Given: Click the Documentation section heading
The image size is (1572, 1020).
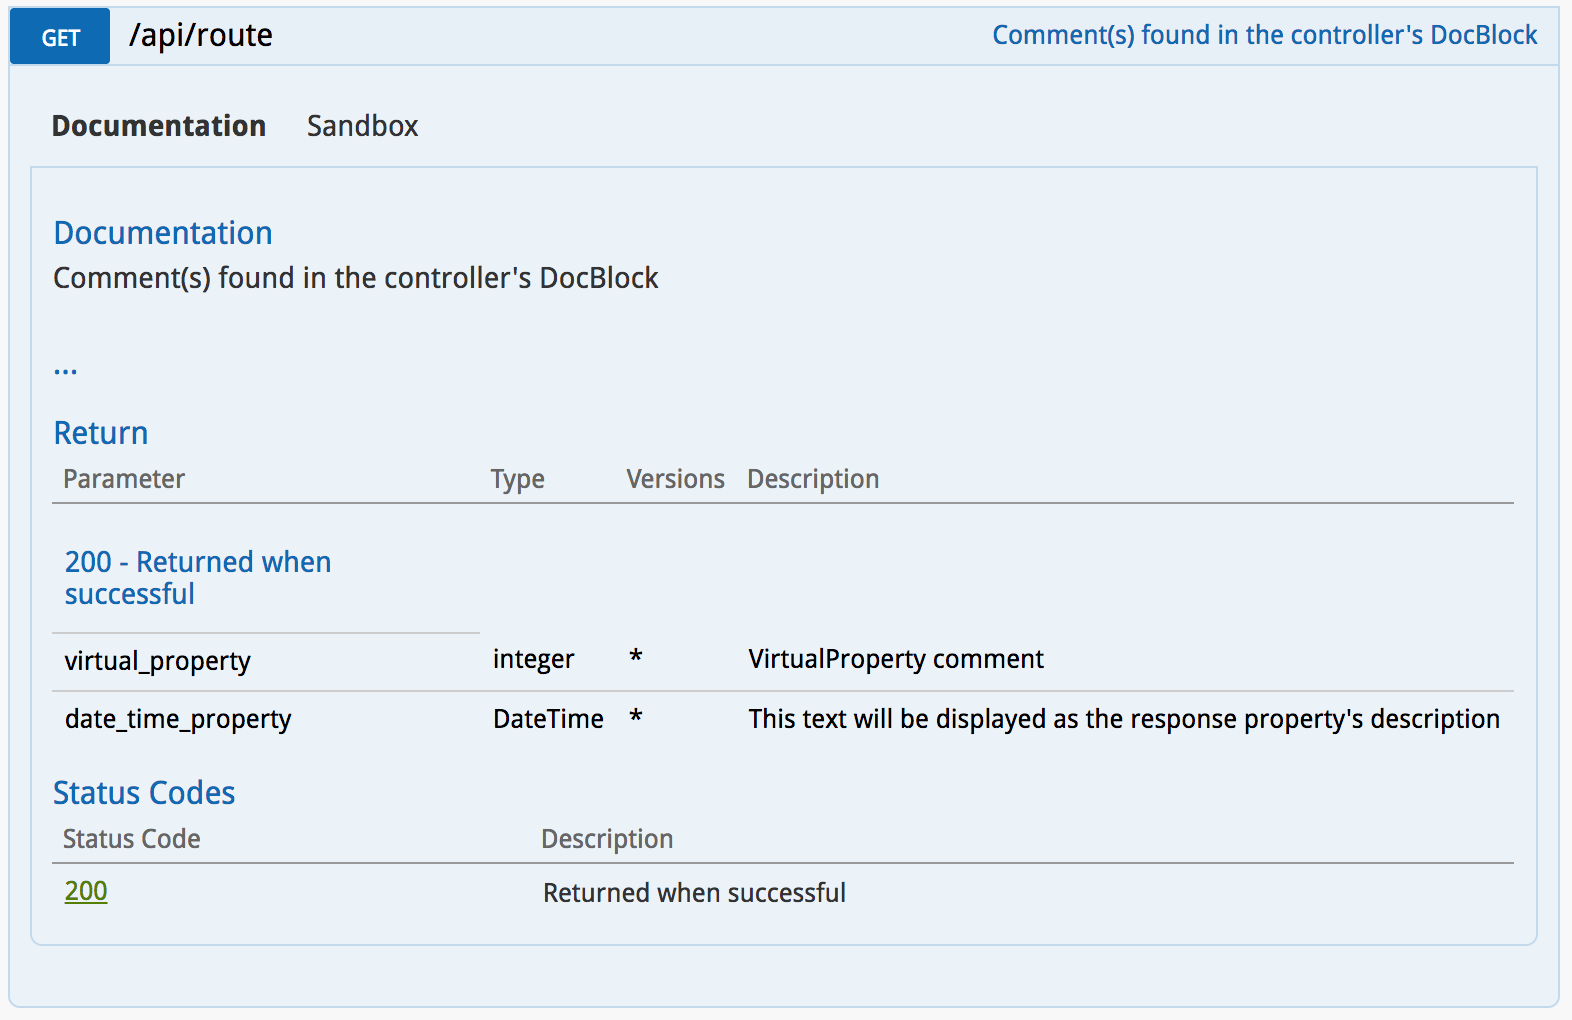Looking at the screenshot, I should 163,233.
